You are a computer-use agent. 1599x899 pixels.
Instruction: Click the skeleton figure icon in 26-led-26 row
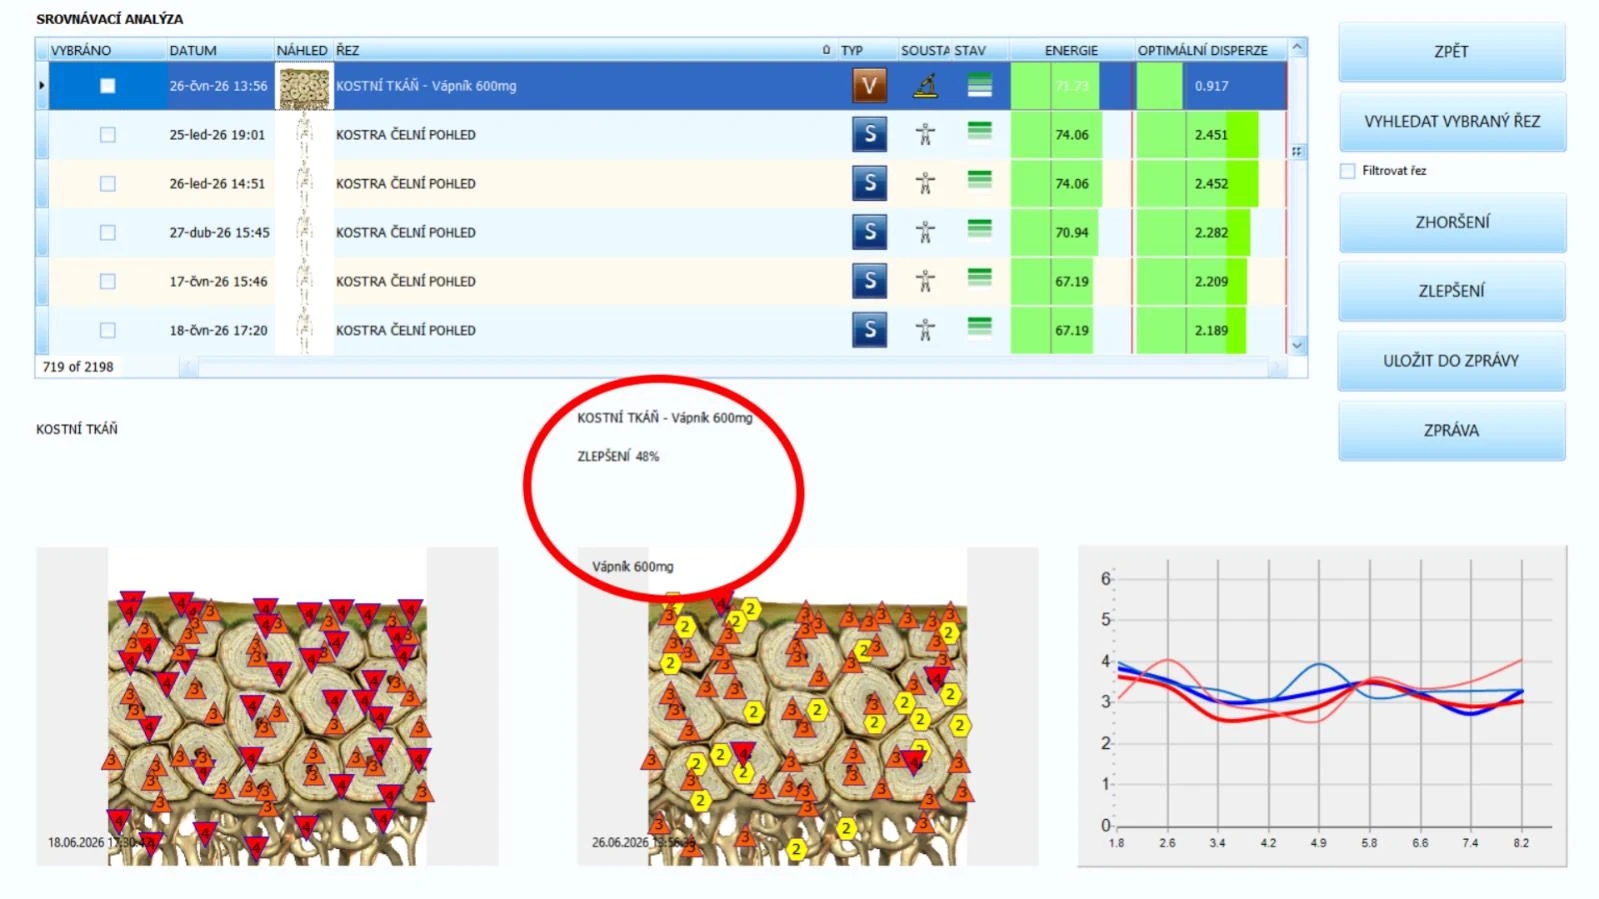925,183
